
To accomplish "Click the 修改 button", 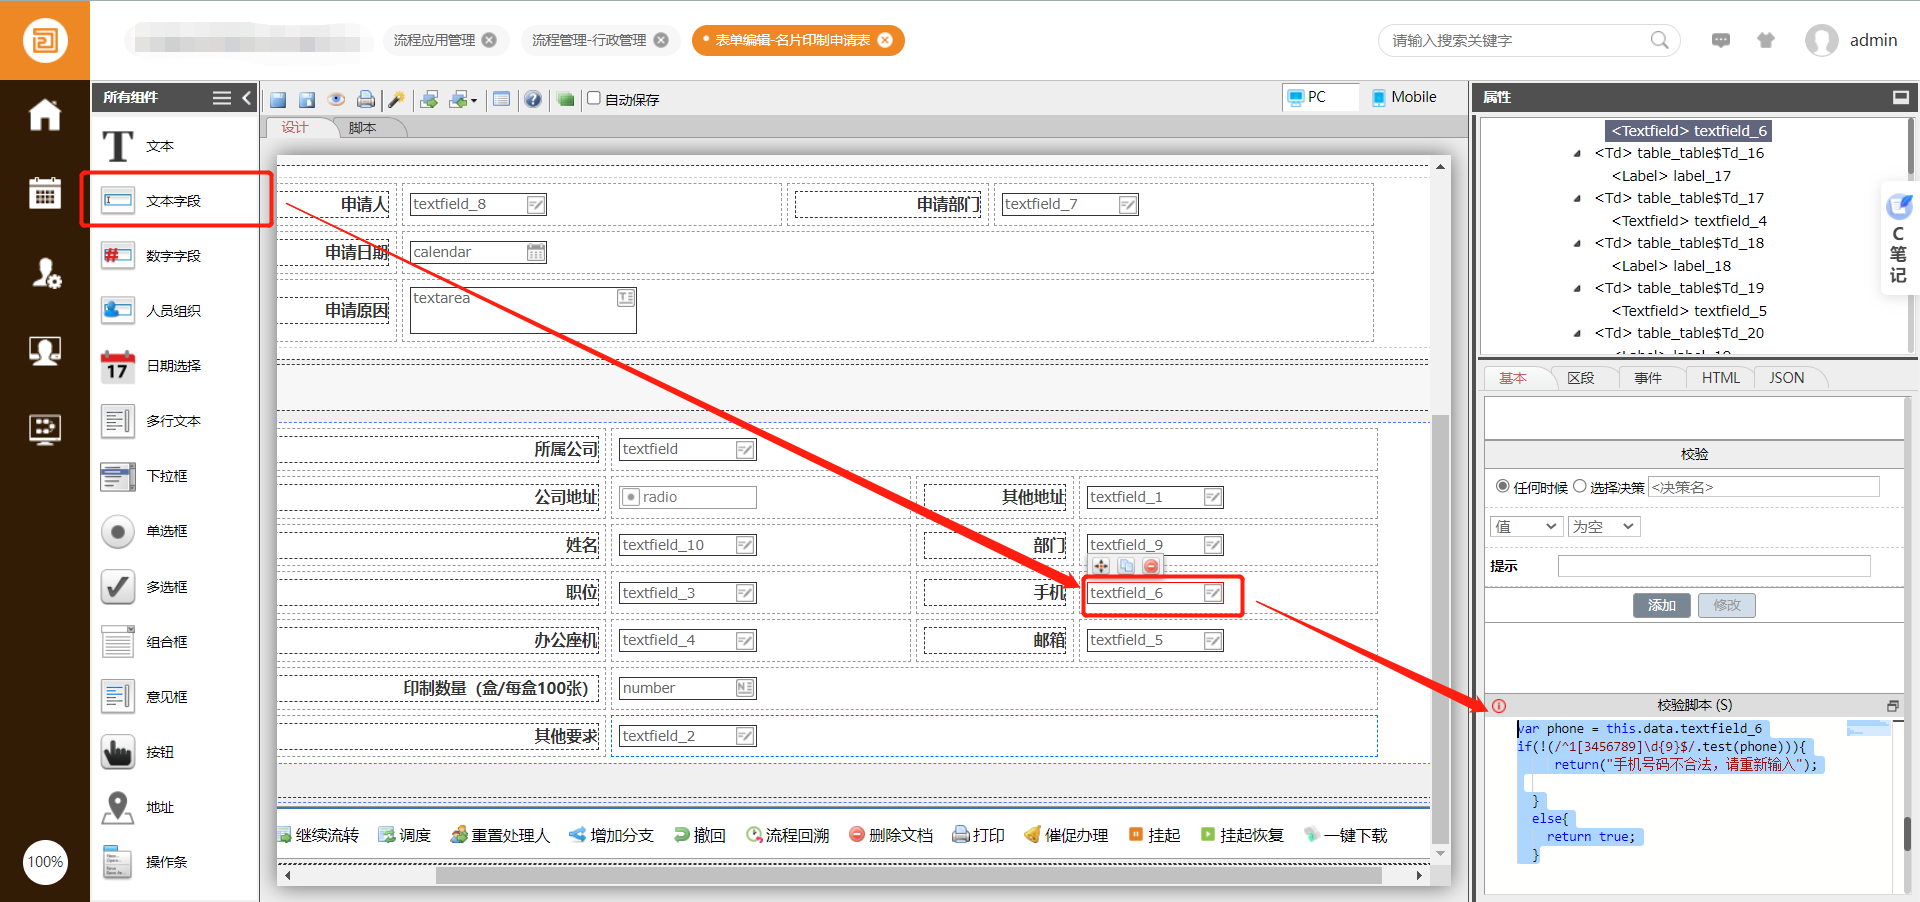I will coord(1727,605).
